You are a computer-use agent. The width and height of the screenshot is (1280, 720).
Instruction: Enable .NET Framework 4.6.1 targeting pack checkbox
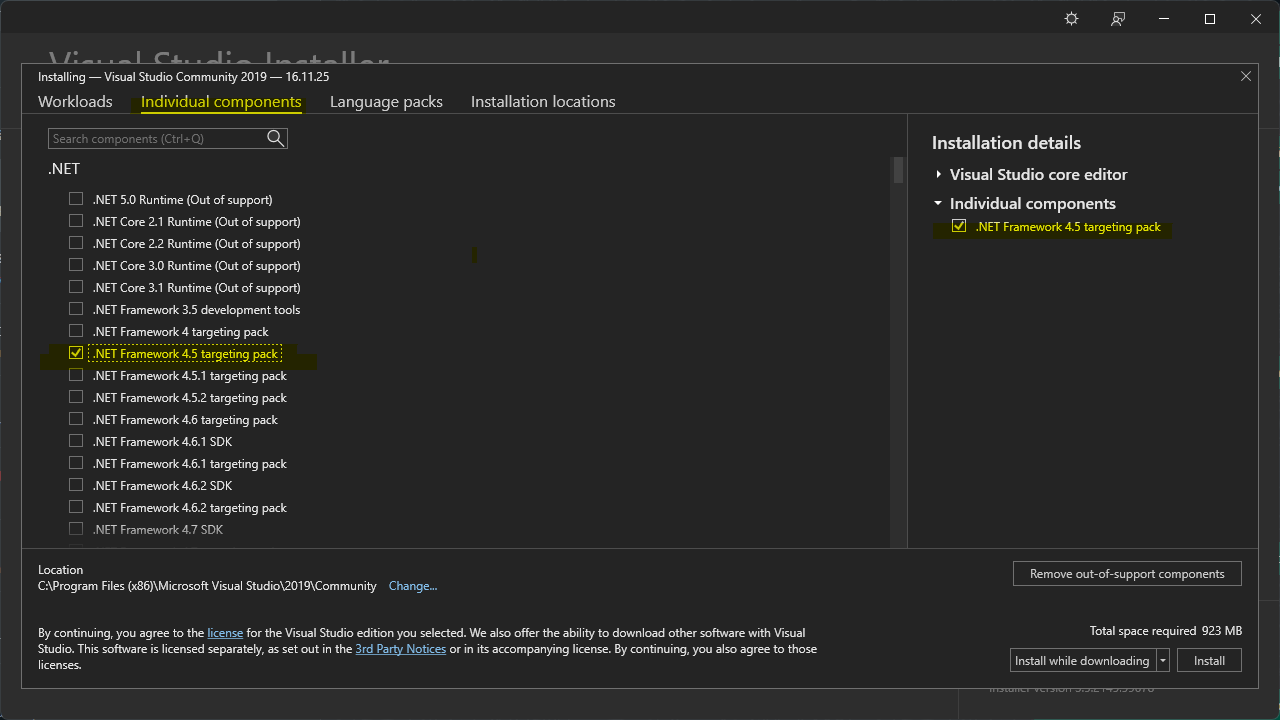pos(76,463)
